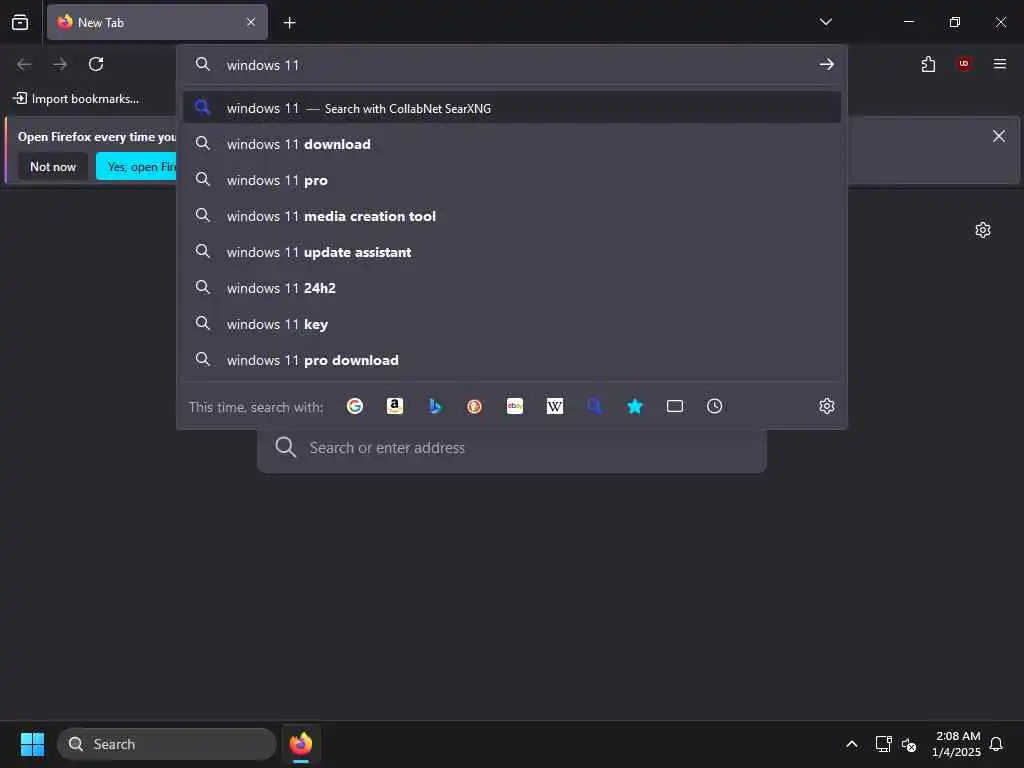Pick suggestion 'windows 11 update assistant'
The image size is (1024, 768).
tap(512, 252)
